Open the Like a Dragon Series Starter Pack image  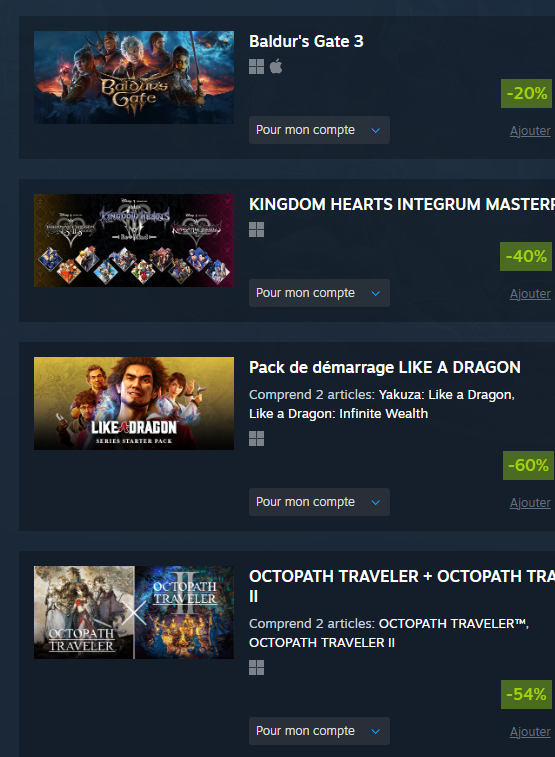point(134,403)
